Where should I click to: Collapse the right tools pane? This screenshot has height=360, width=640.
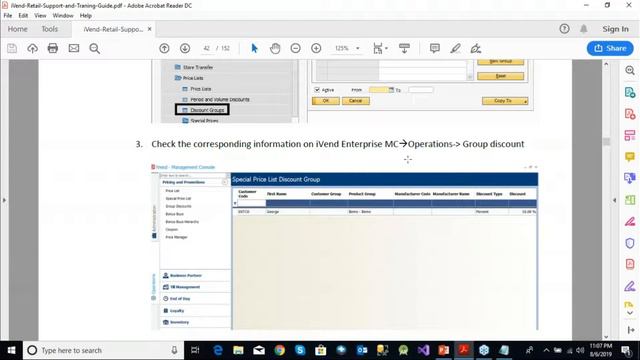pos(631,330)
